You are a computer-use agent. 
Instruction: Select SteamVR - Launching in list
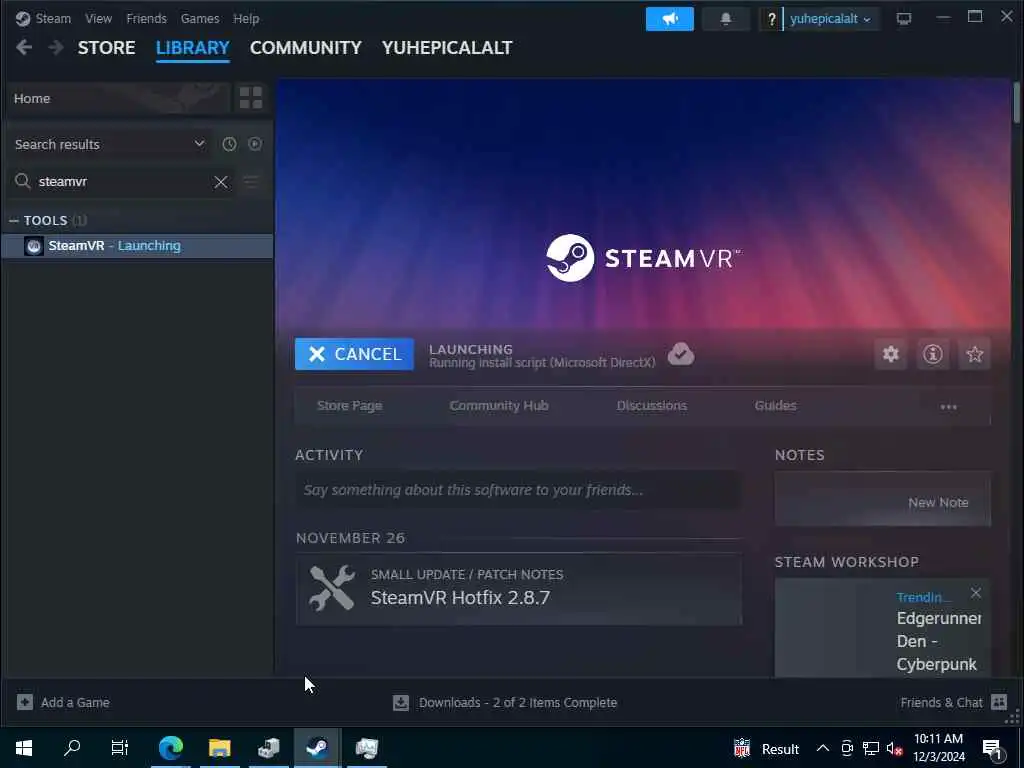(137, 246)
